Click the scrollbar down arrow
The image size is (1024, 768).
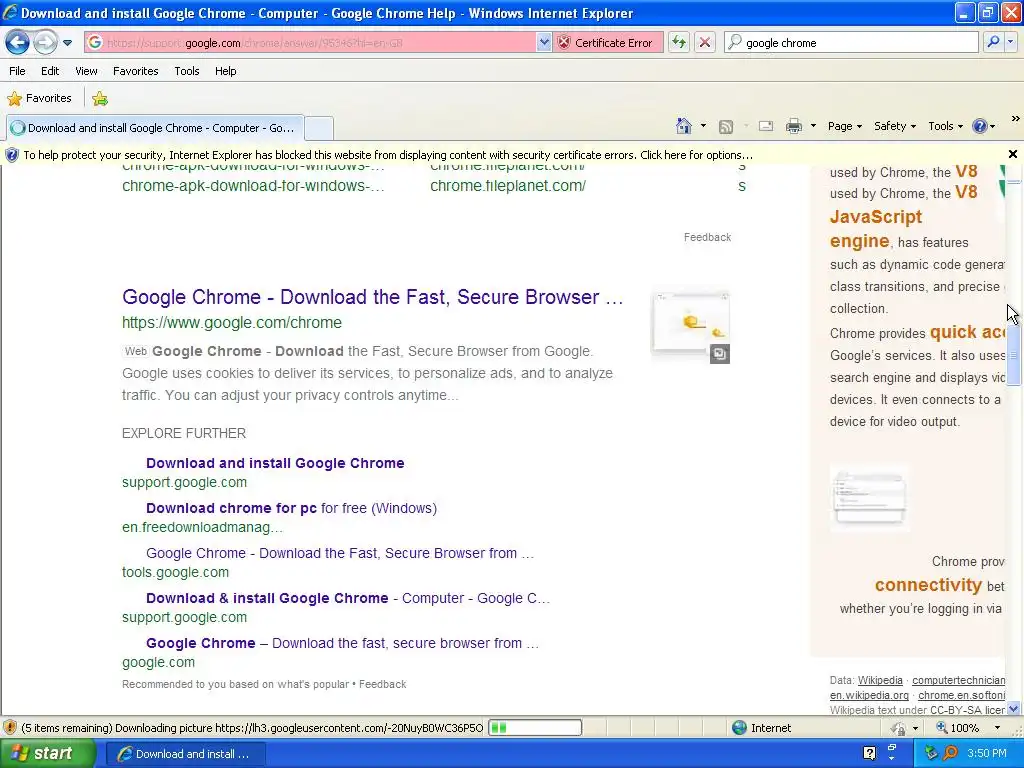click(1014, 709)
